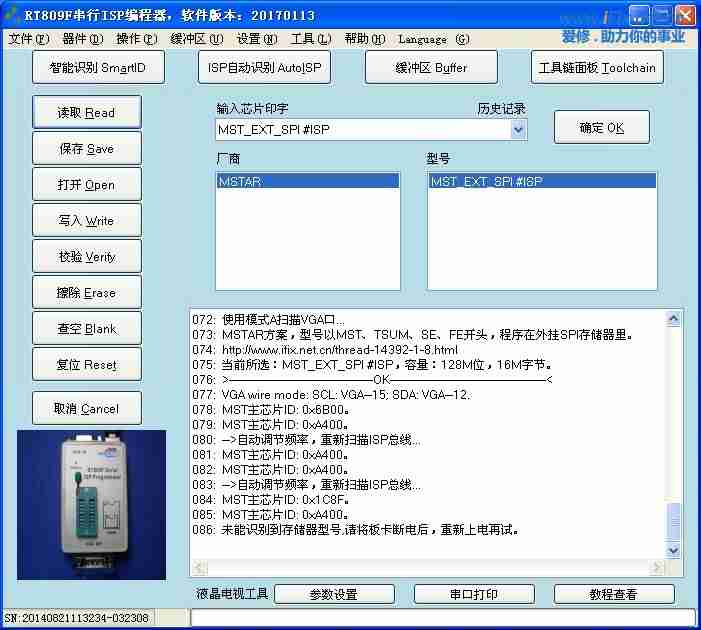Expand the chip marking history dropdown arrow
This screenshot has height=630, width=701.
pyautogui.click(x=518, y=130)
